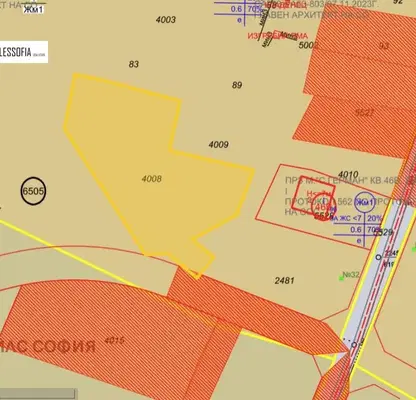Click parcel label 4003
Image resolution: width=416 pixels, height=400 pixels.
coord(166,20)
